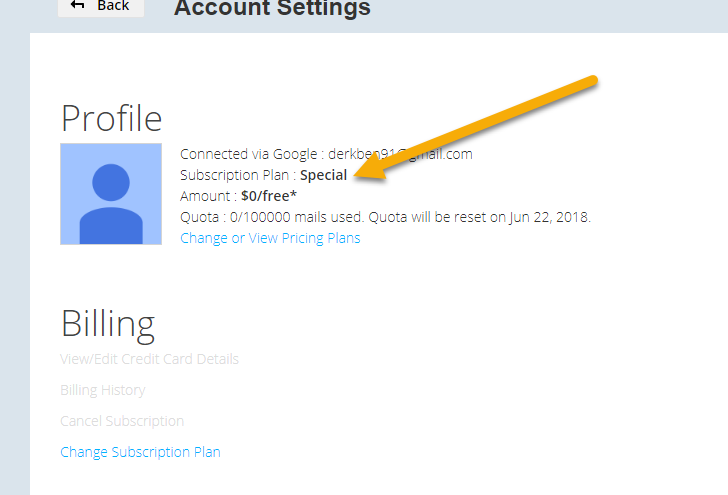728x495 pixels.
Task: Select Cancel Subscription
Action: tap(122, 421)
